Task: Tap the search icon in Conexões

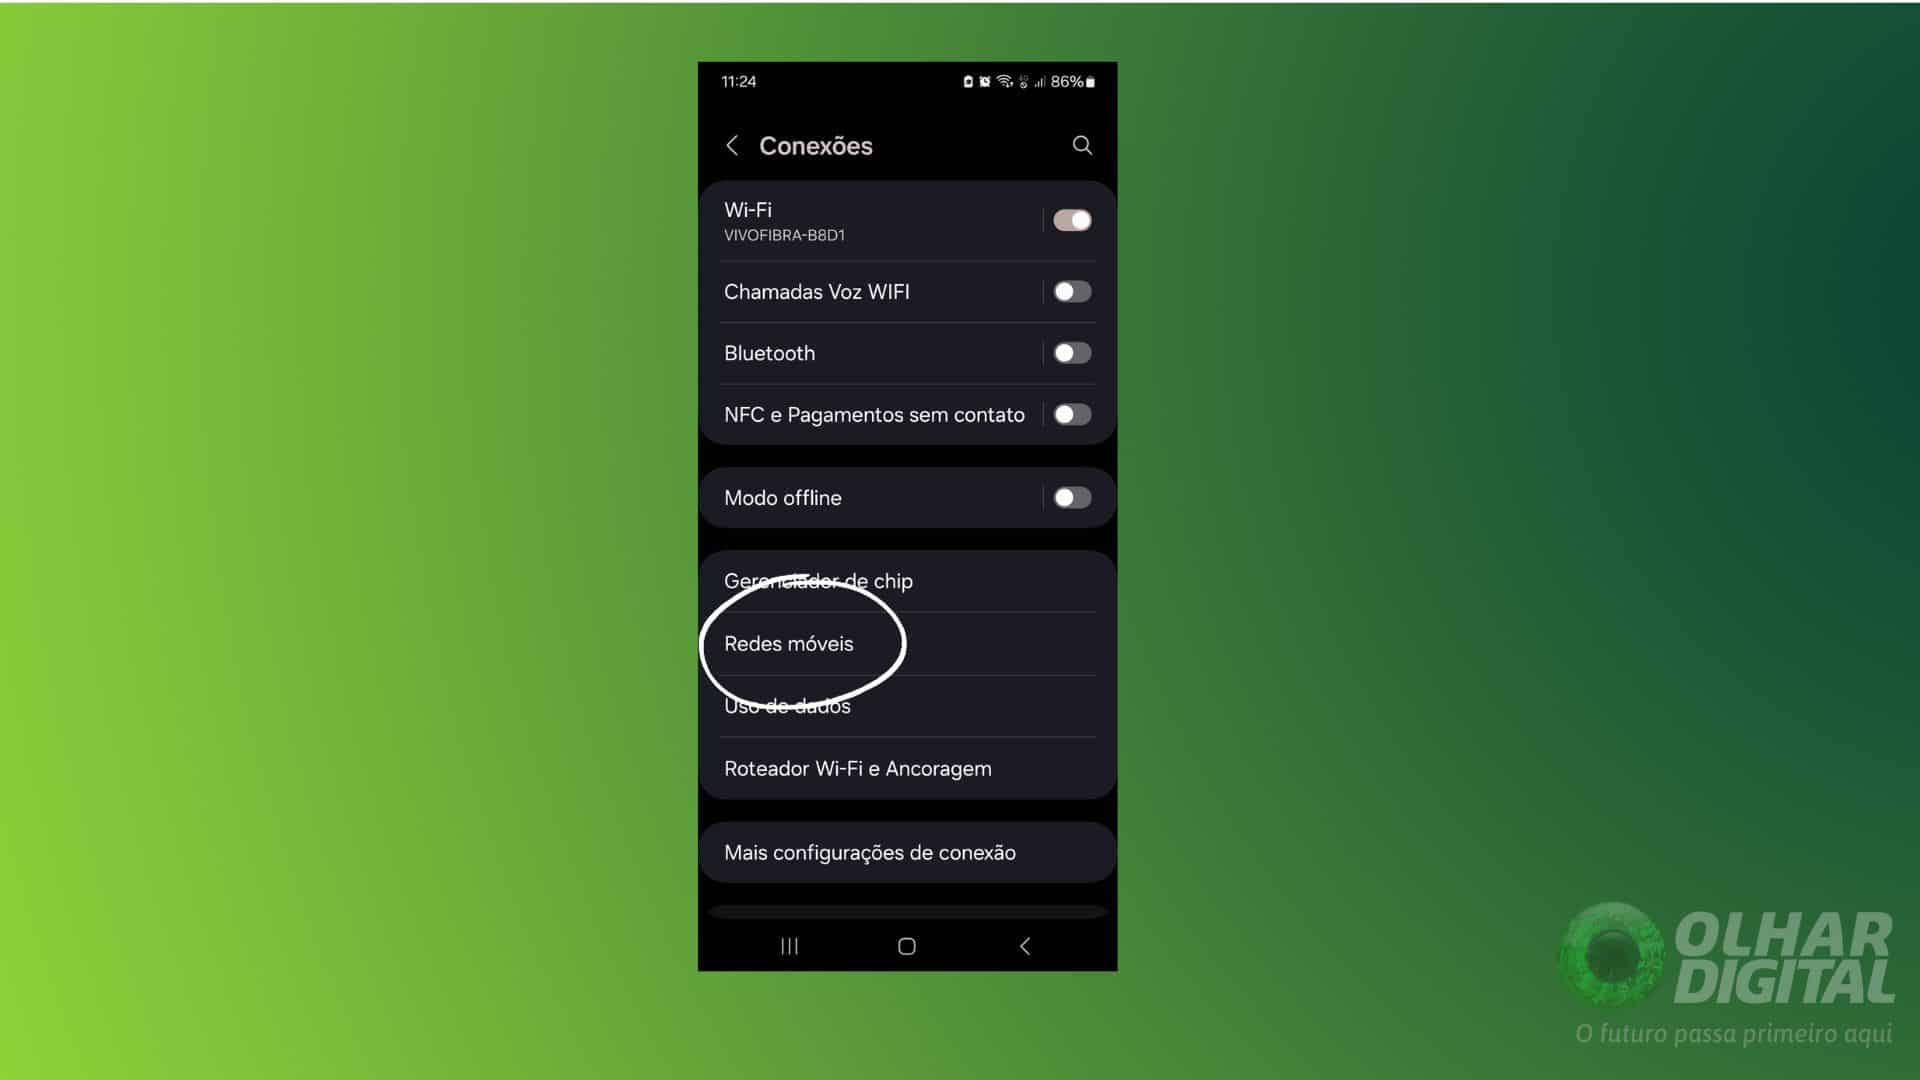Action: [x=1081, y=144]
